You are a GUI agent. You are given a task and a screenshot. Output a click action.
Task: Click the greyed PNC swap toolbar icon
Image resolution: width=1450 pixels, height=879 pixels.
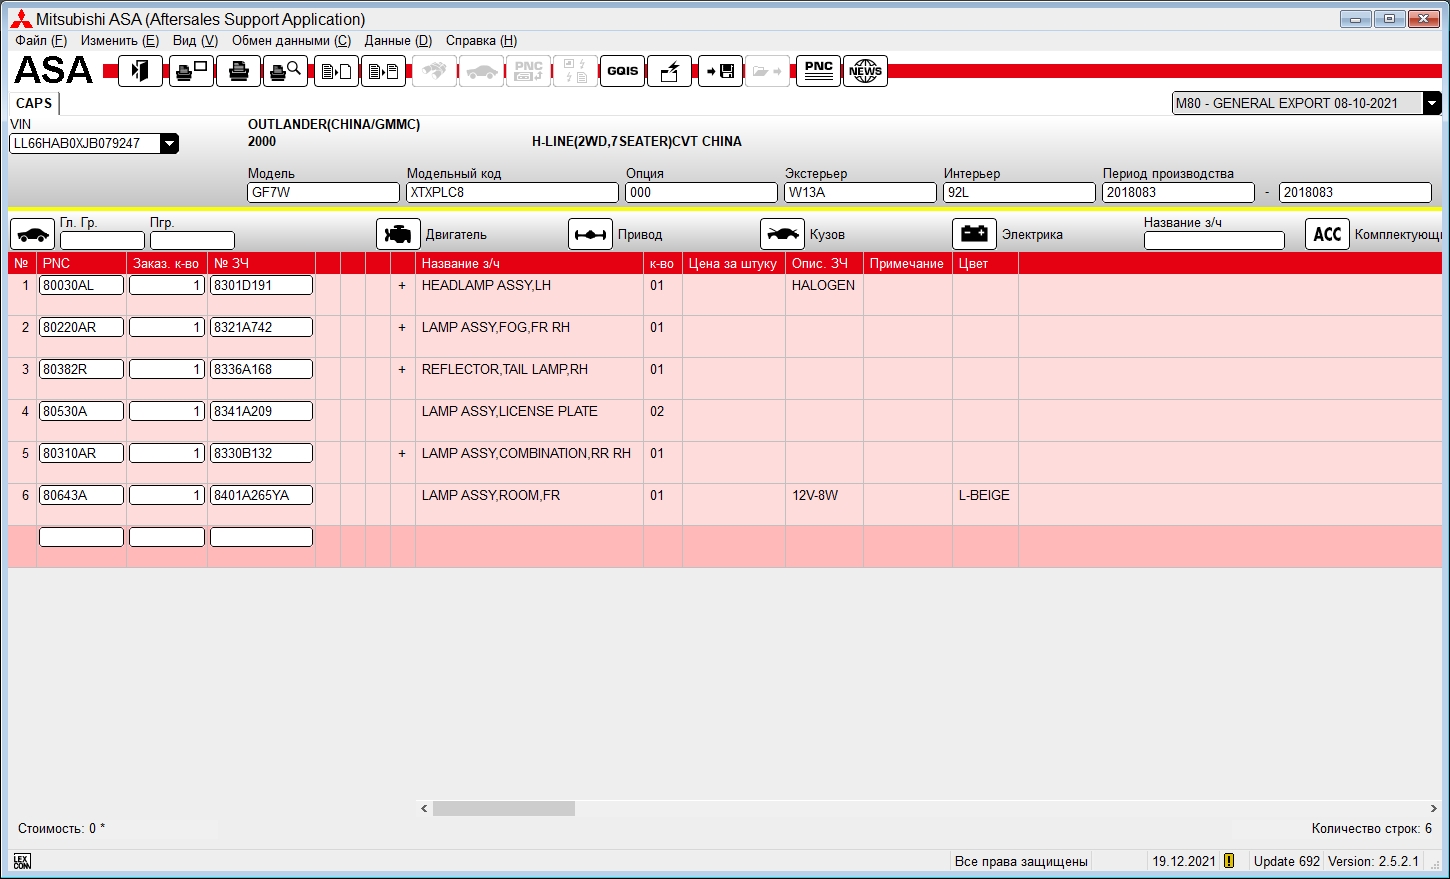528,71
